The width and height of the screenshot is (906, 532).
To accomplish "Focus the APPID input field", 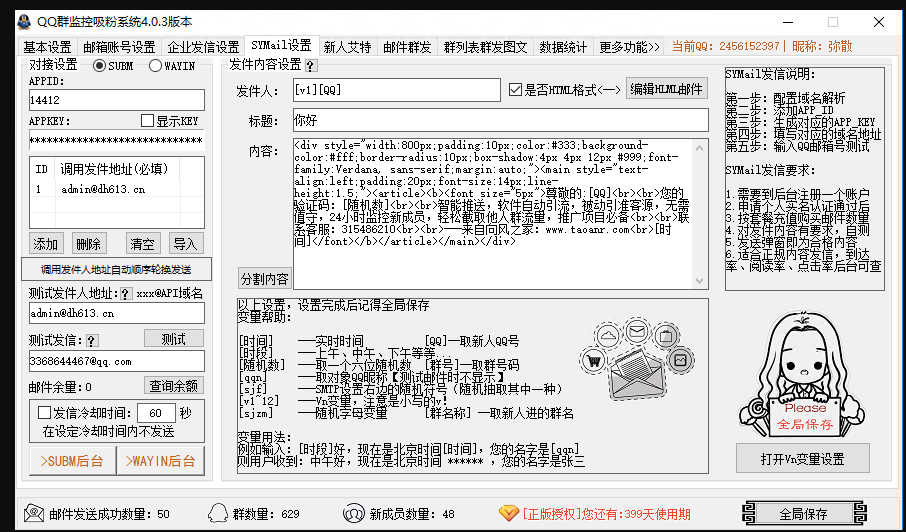I will (x=117, y=100).
